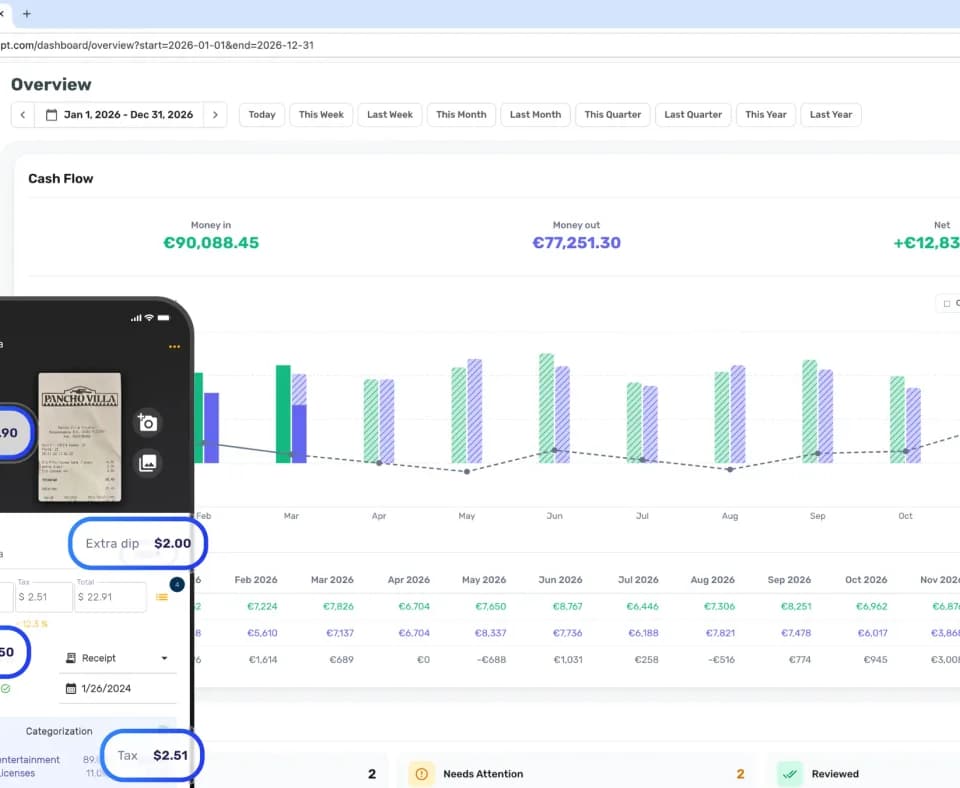Open the Receipt type dropdown
Image resolution: width=960 pixels, height=788 pixels.
click(x=118, y=658)
